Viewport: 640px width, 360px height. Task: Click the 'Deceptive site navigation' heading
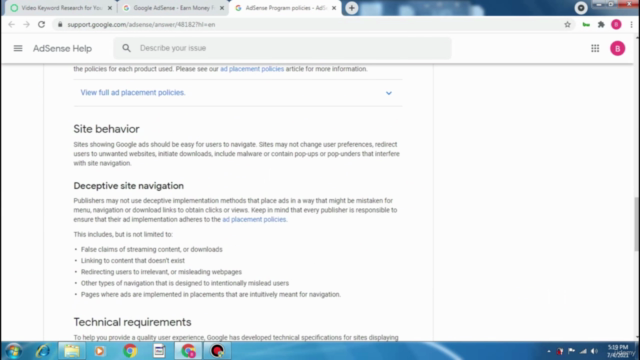tap(129, 186)
